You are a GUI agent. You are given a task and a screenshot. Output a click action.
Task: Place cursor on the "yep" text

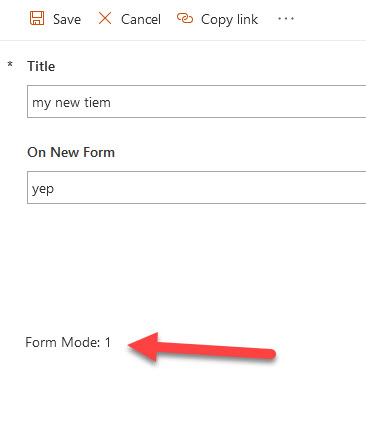[43, 189]
